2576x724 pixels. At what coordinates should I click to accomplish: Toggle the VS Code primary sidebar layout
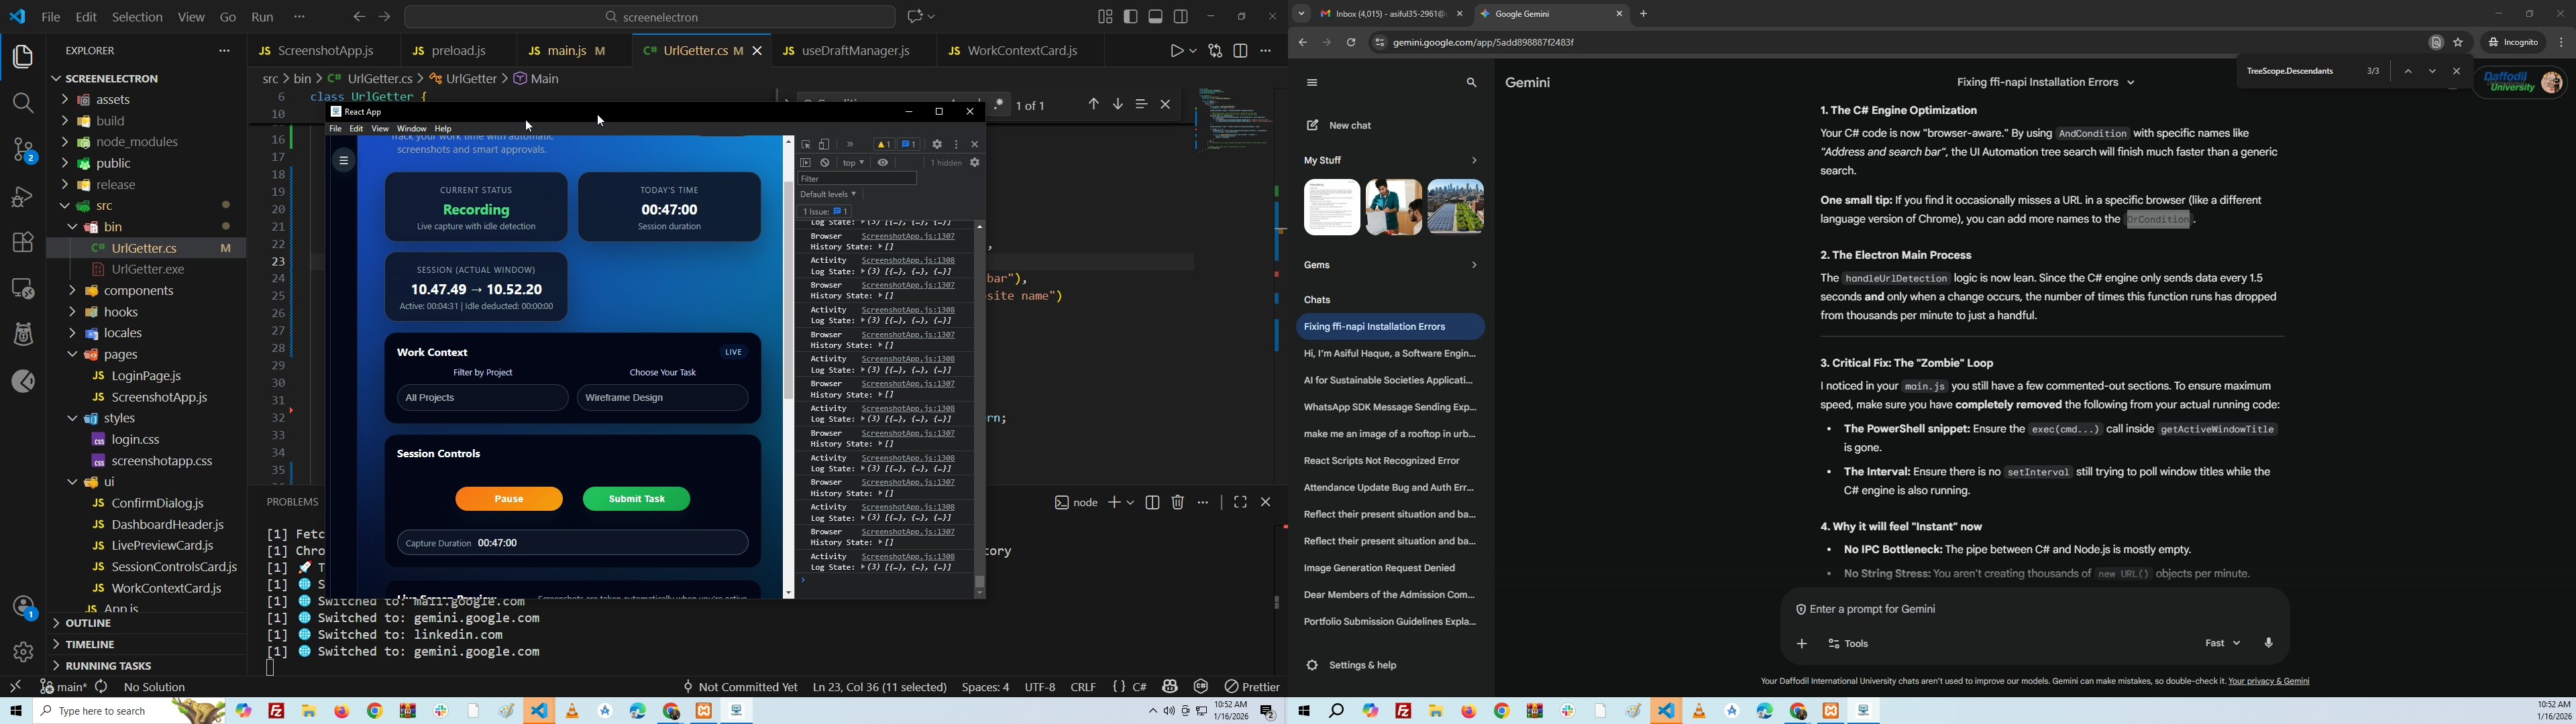(1131, 17)
